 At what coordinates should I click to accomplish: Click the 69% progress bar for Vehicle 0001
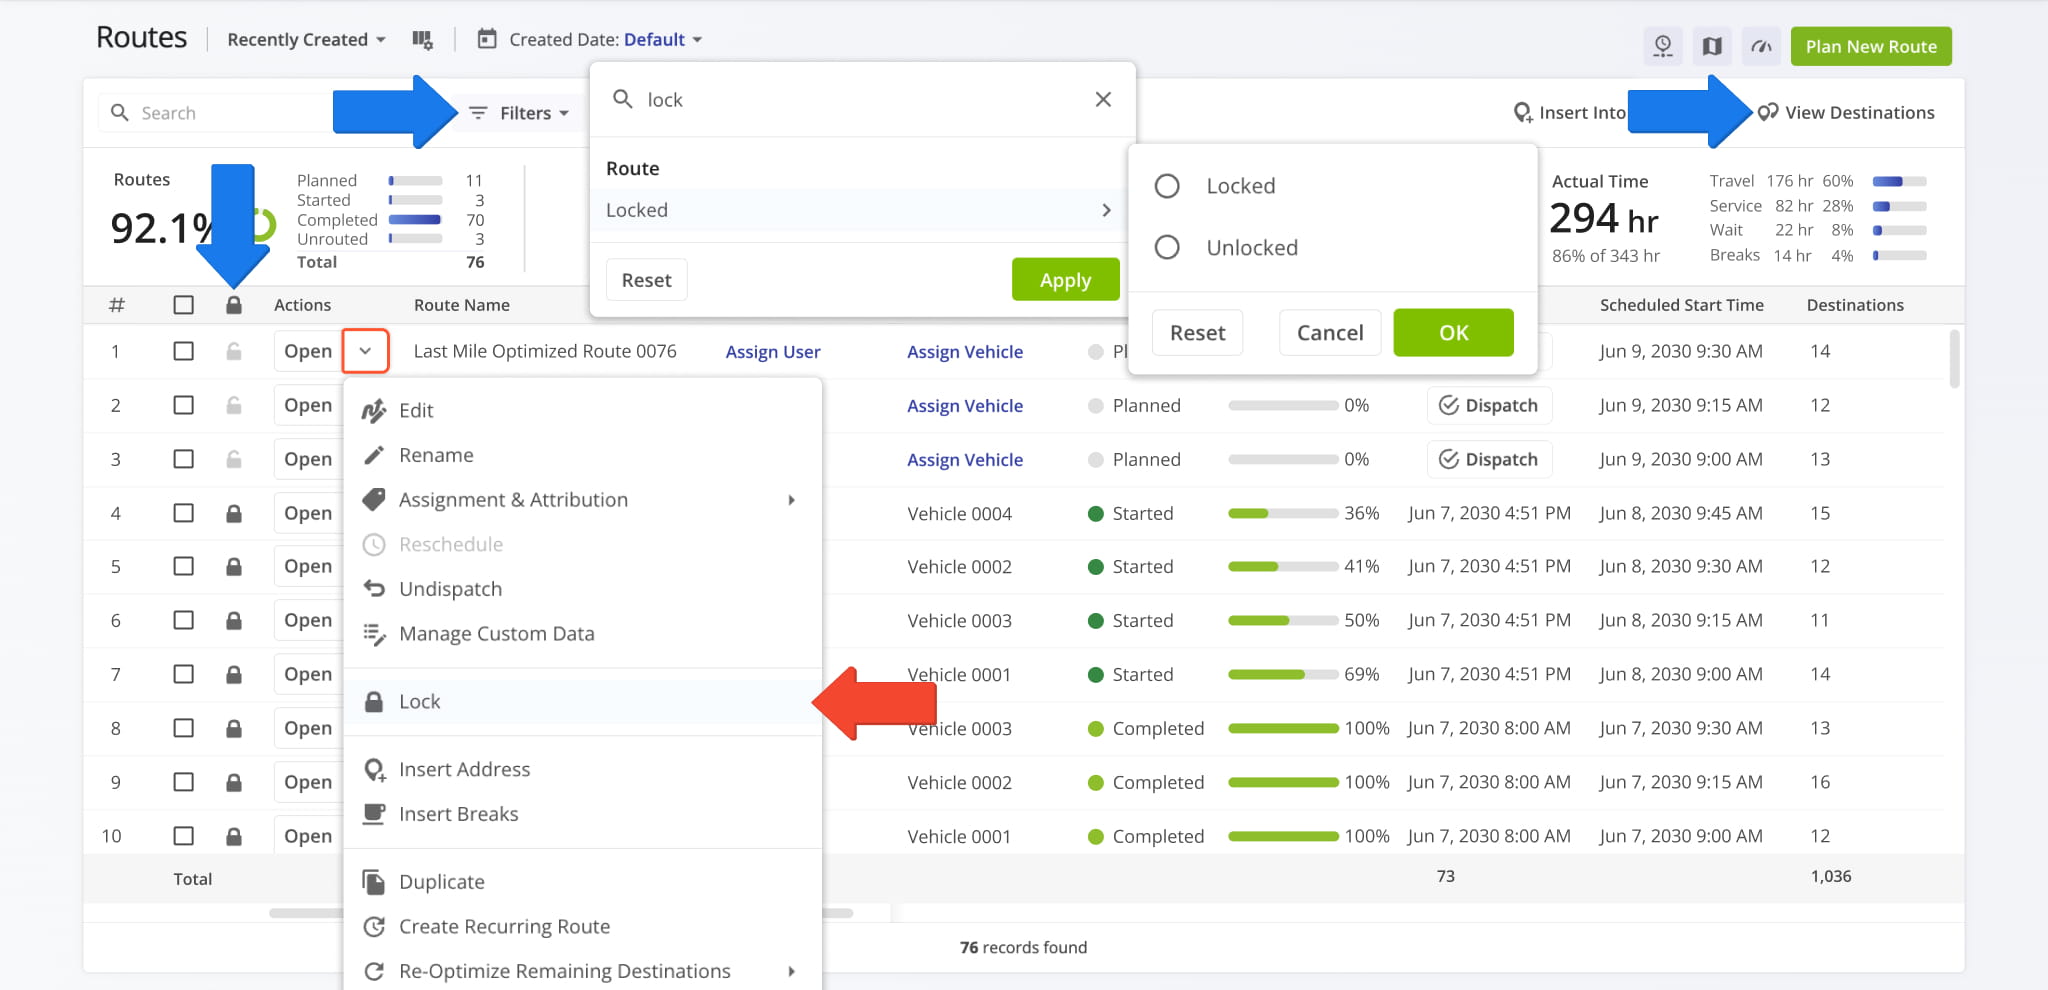(1283, 674)
